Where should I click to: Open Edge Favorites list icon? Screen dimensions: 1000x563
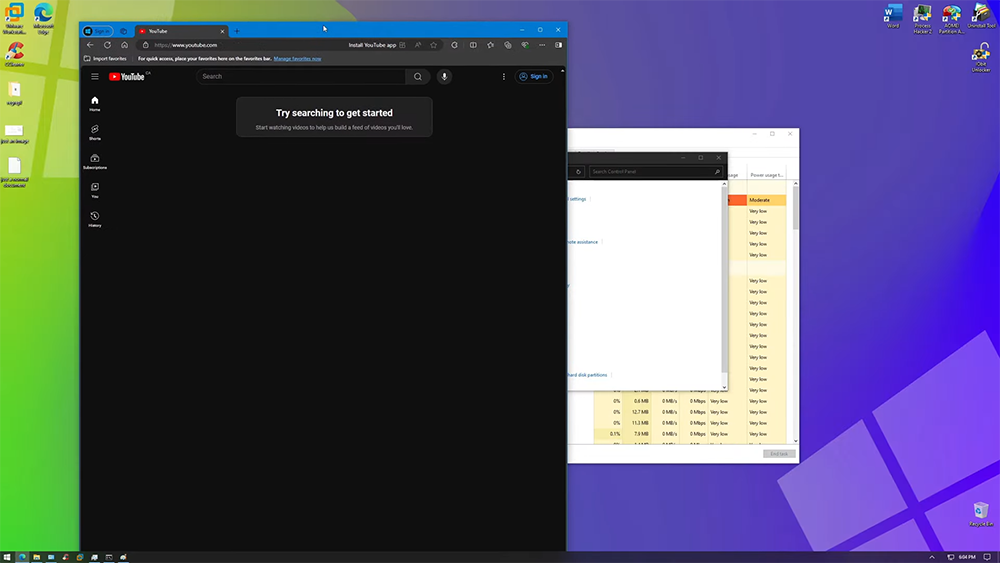click(x=490, y=45)
